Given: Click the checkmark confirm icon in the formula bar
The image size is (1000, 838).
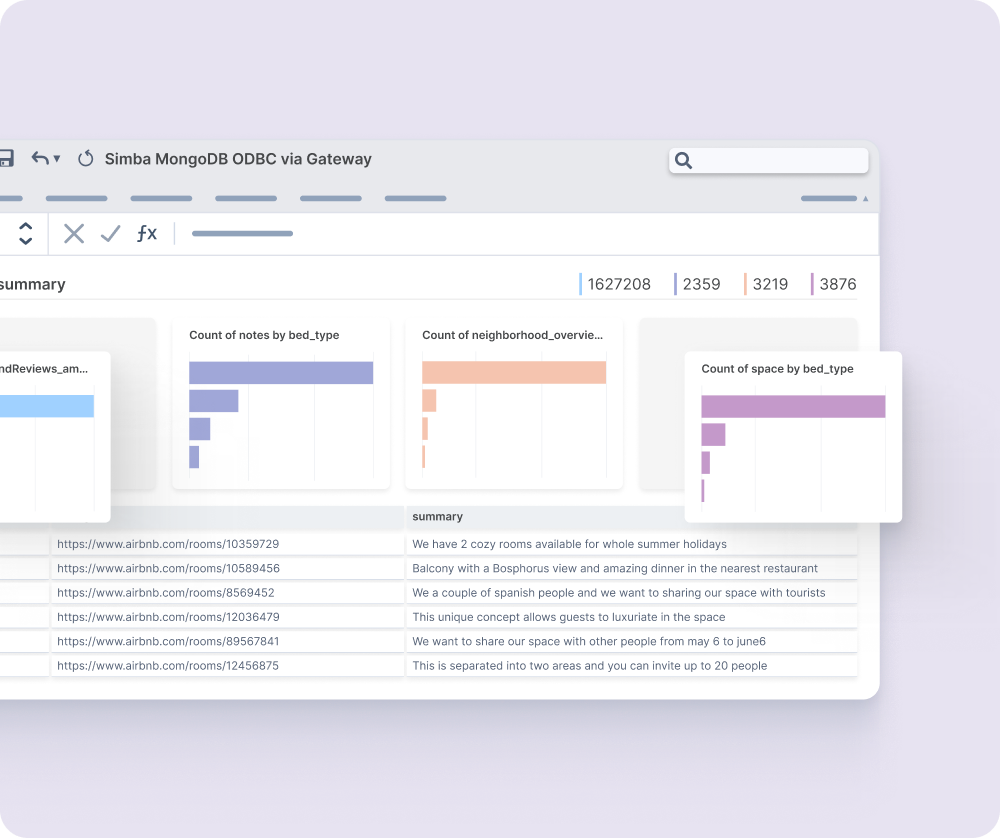Looking at the screenshot, I should click(x=110, y=233).
